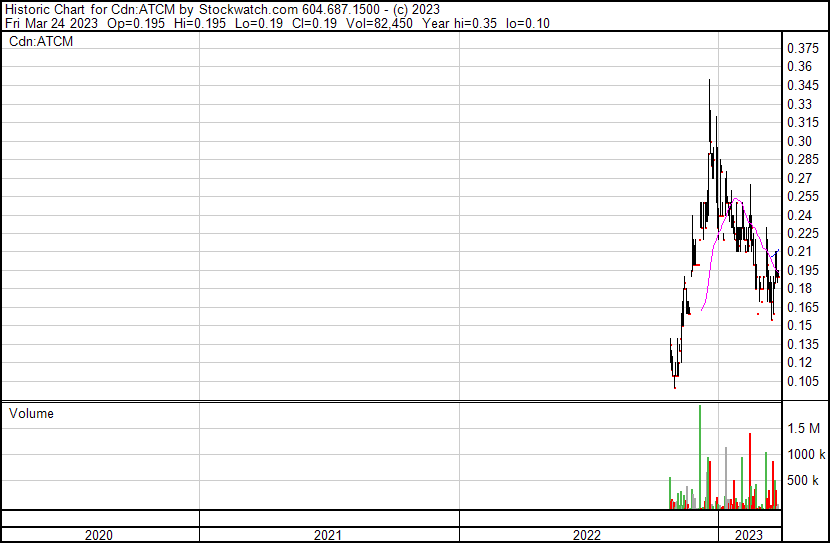Select the 2022 year on time axis
This screenshot has height=543, width=830.
[x=588, y=535]
